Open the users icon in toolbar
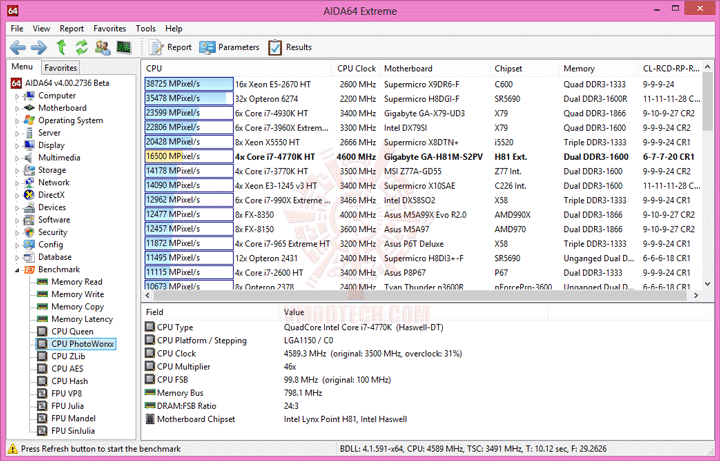 (102, 47)
